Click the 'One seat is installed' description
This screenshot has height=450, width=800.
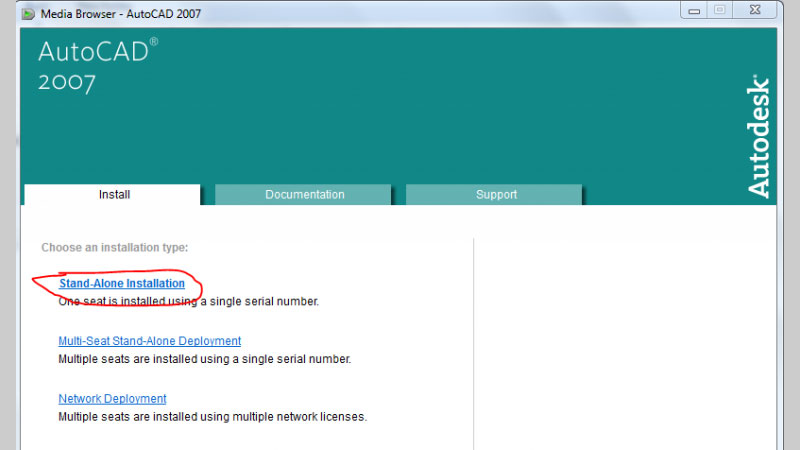pyautogui.click(x=188, y=301)
